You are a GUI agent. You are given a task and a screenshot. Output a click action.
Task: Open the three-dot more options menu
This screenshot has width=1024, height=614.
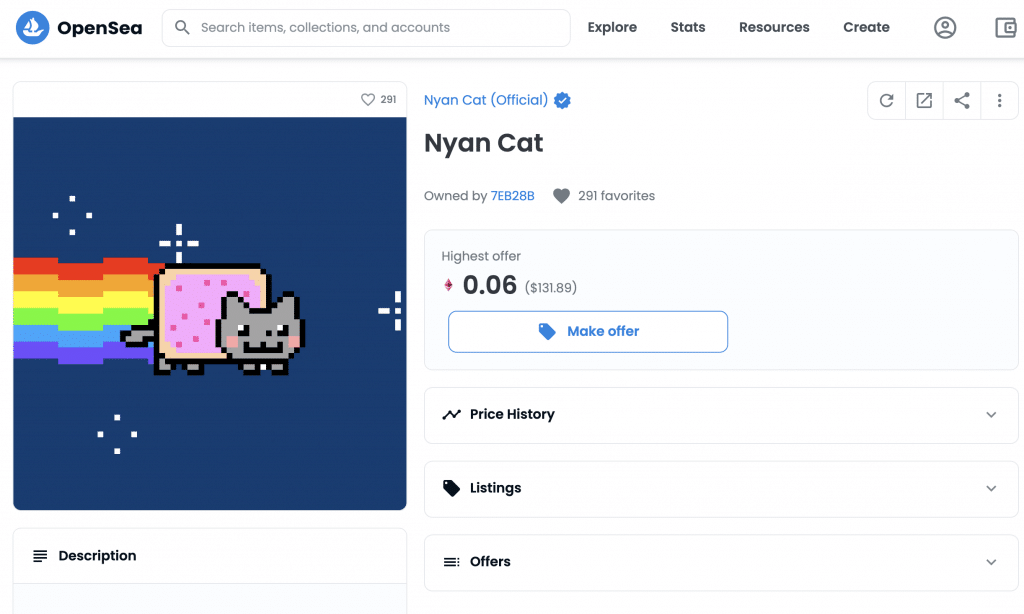(x=999, y=100)
